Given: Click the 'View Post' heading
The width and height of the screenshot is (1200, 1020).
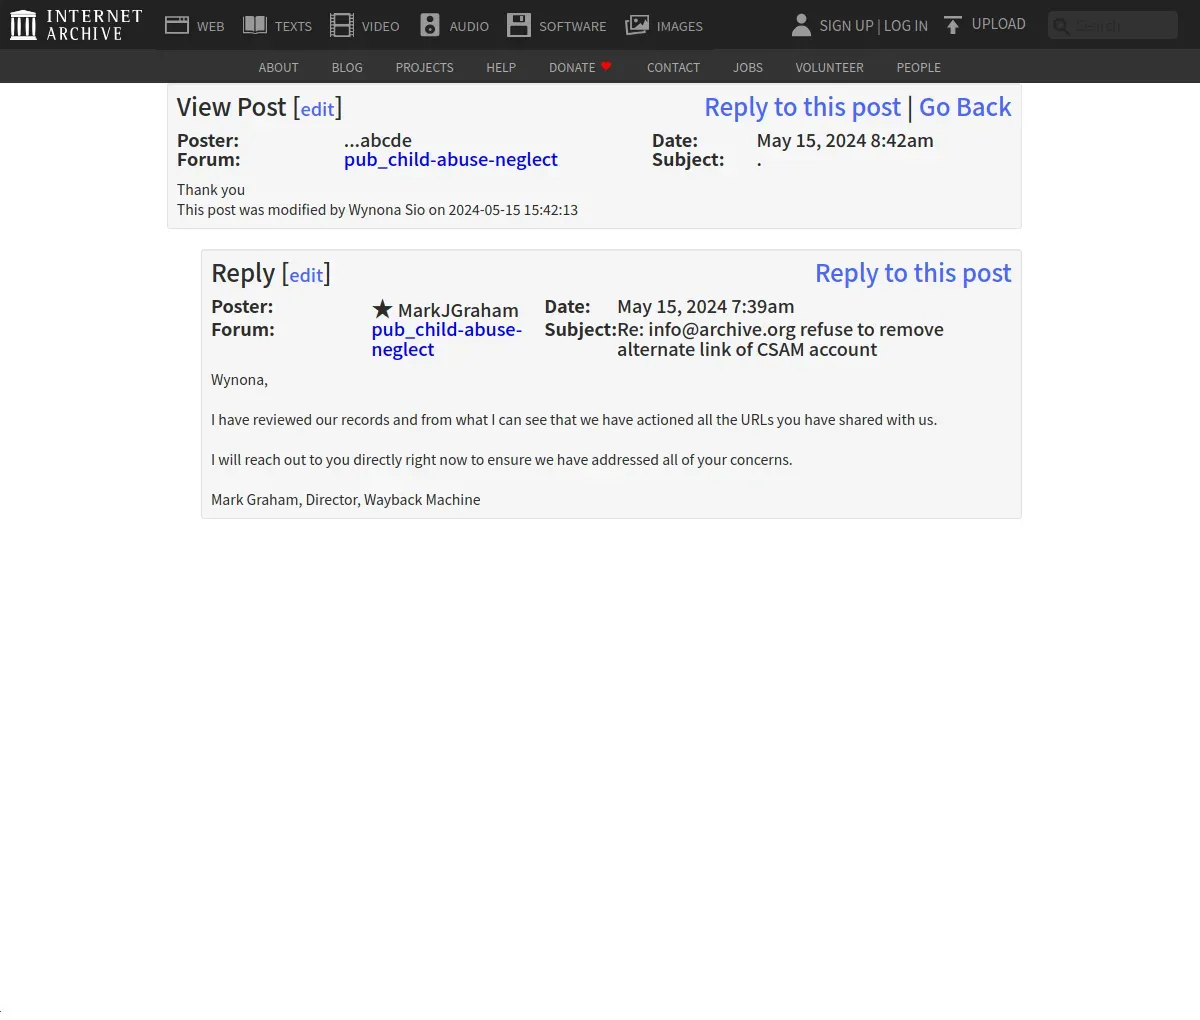Looking at the screenshot, I should 231,107.
